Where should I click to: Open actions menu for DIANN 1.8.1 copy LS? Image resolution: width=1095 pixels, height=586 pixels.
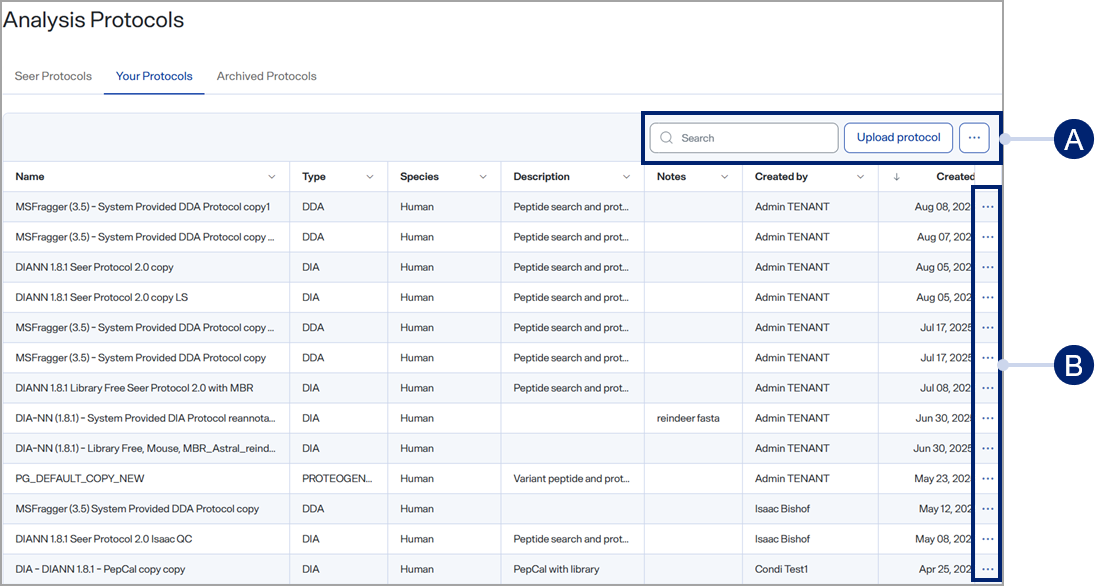pos(987,298)
